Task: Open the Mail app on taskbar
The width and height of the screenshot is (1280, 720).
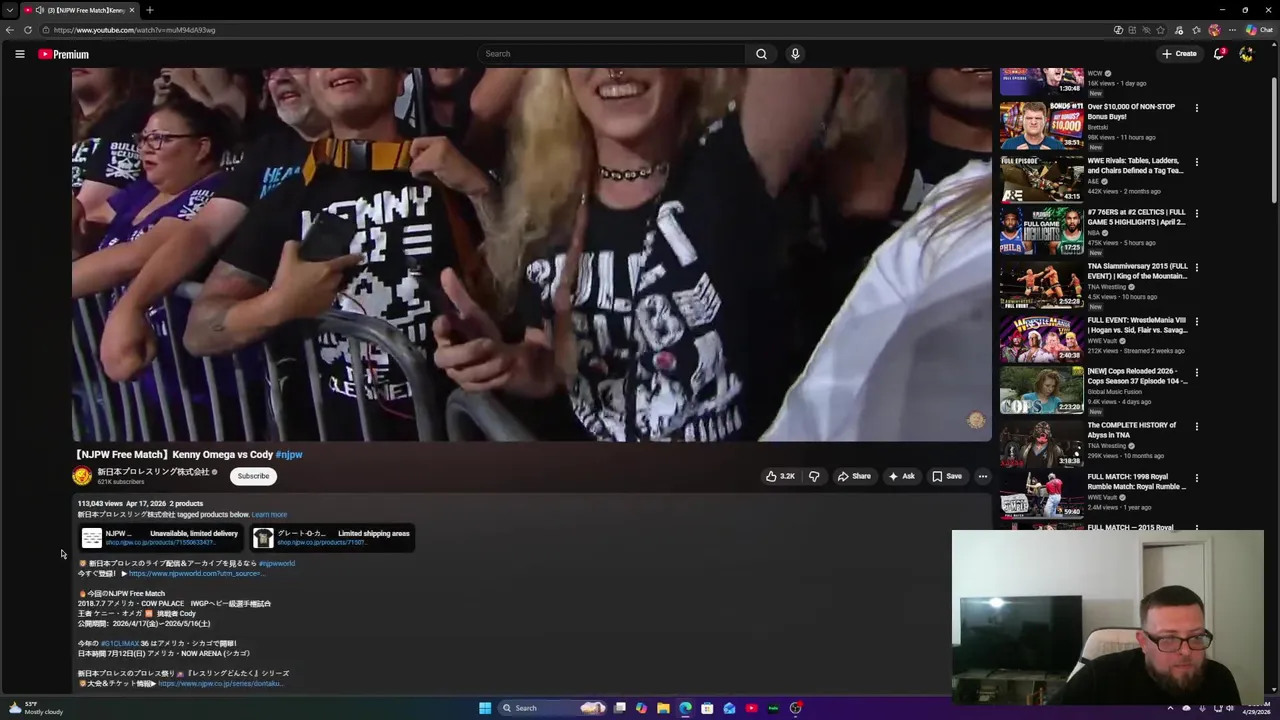Action: [729, 708]
